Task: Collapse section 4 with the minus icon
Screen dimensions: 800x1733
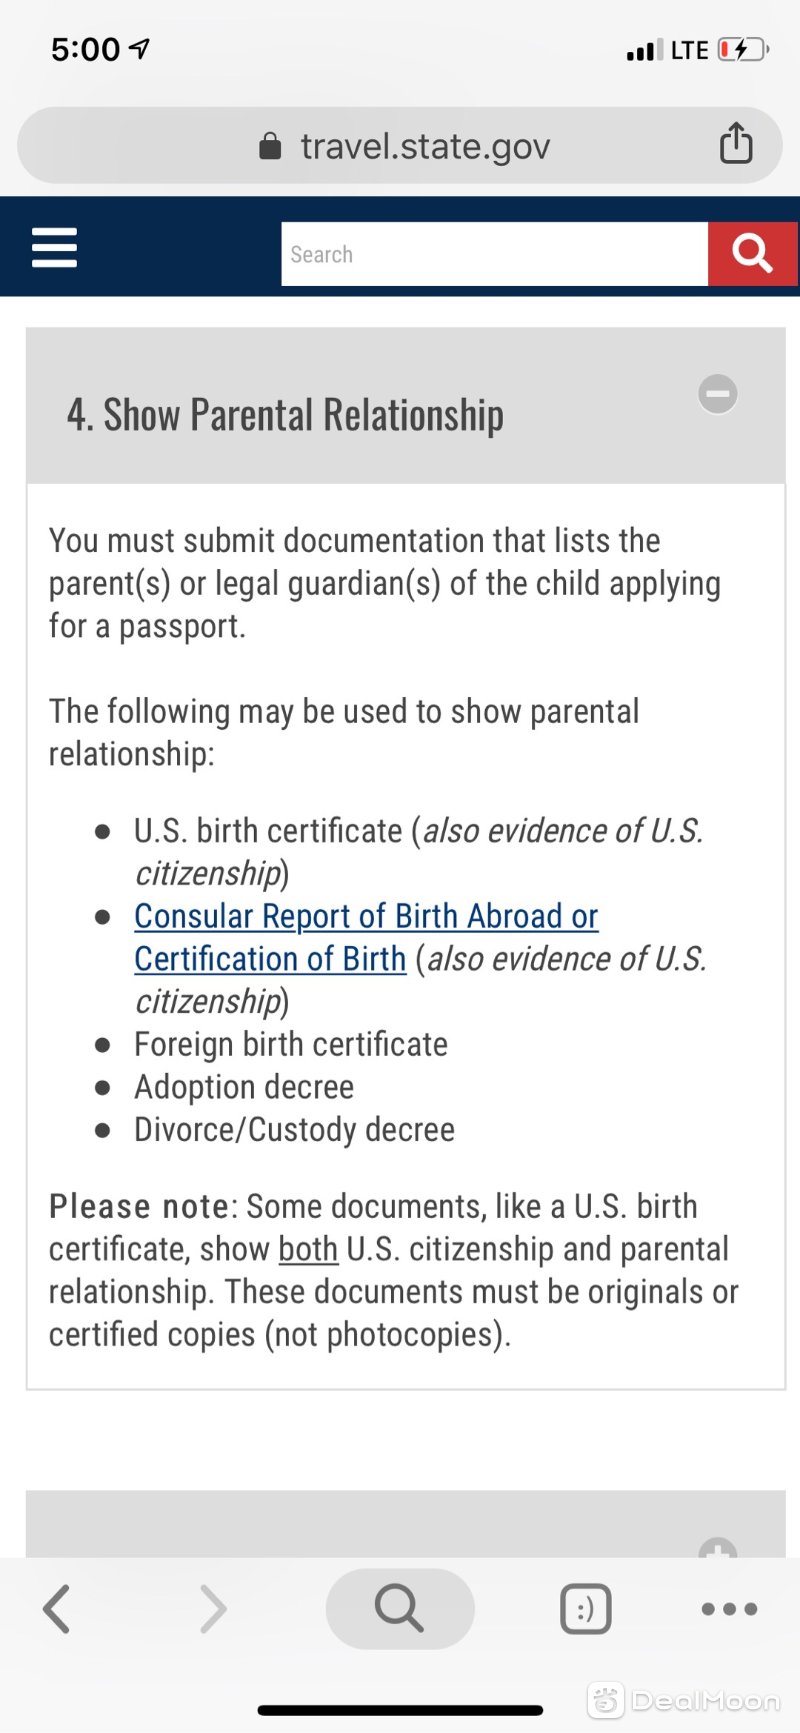Action: pyautogui.click(x=718, y=394)
